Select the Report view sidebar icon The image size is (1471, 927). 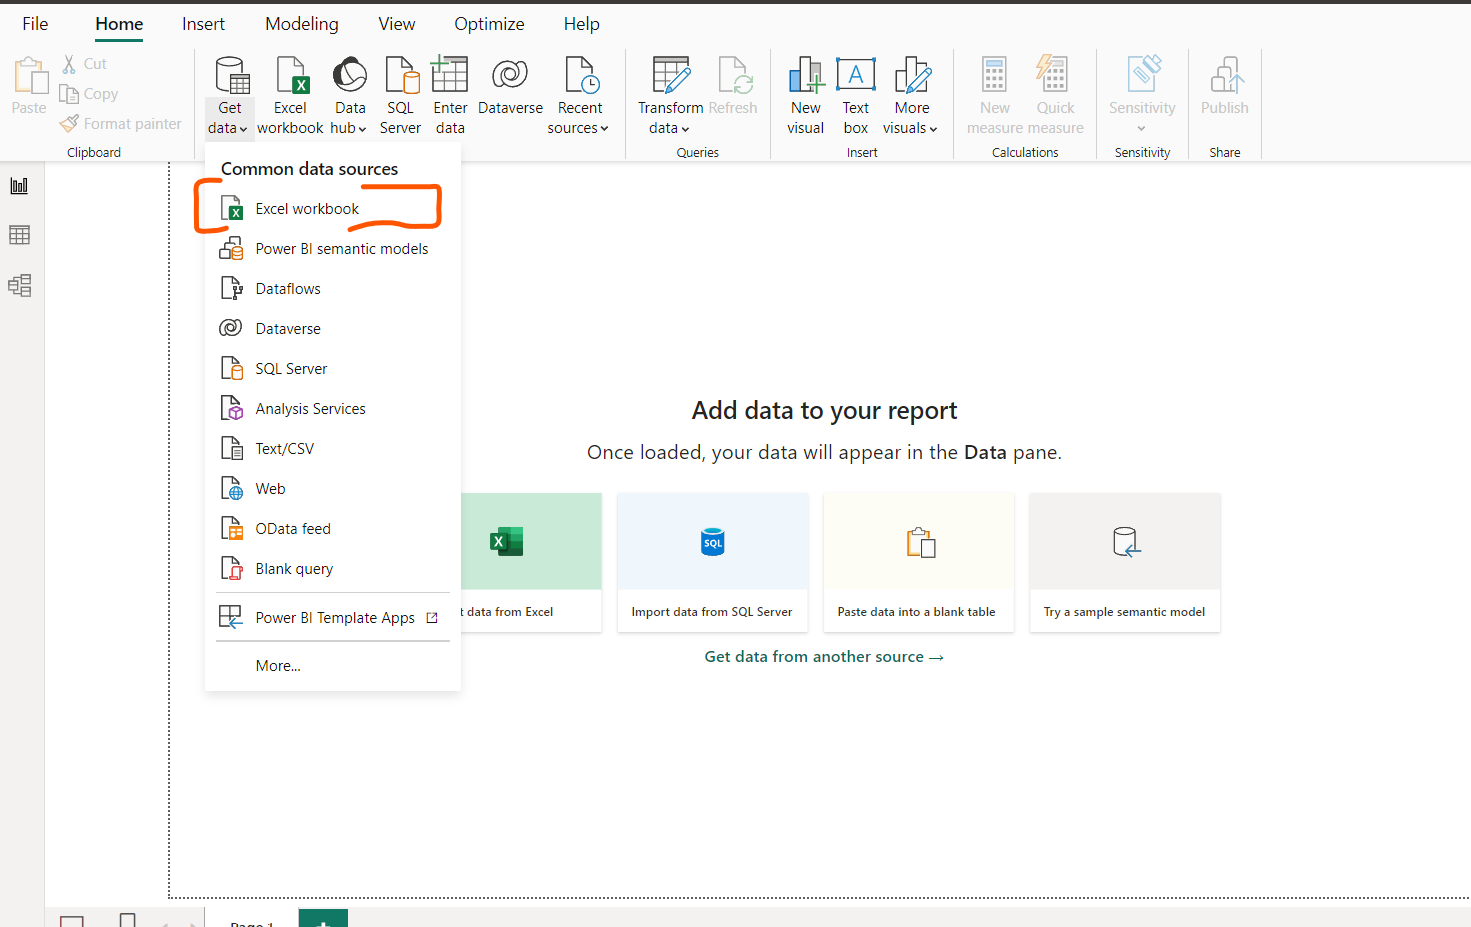(20, 184)
